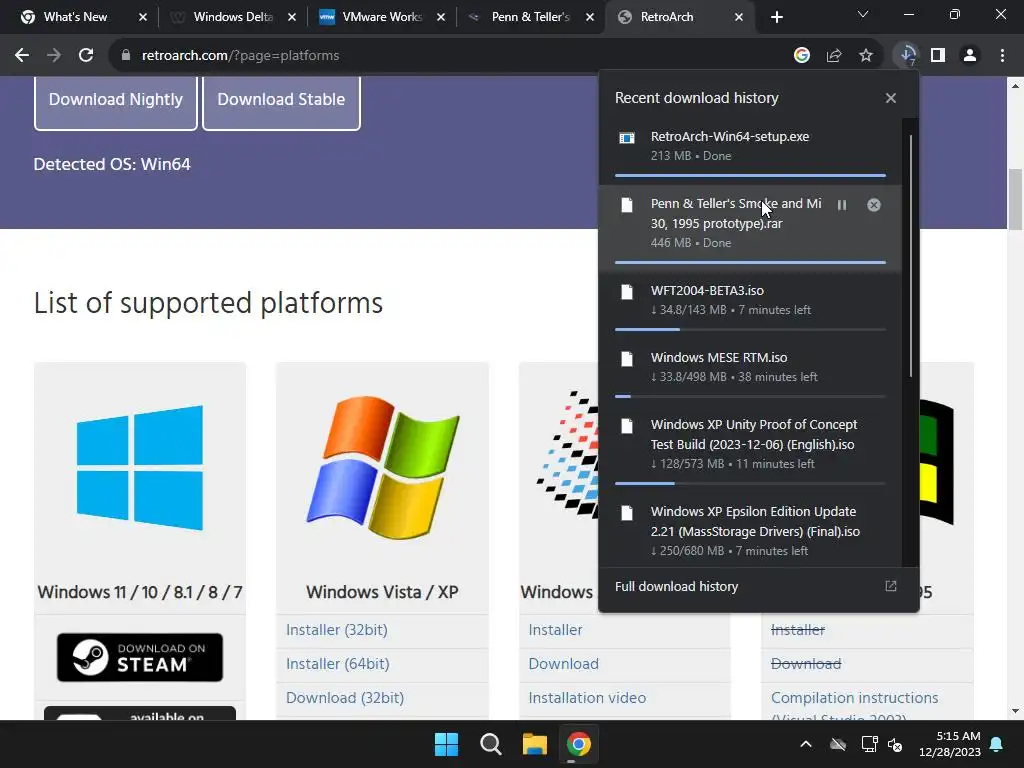
Task: Select the RetroArch tab
Action: [679, 17]
